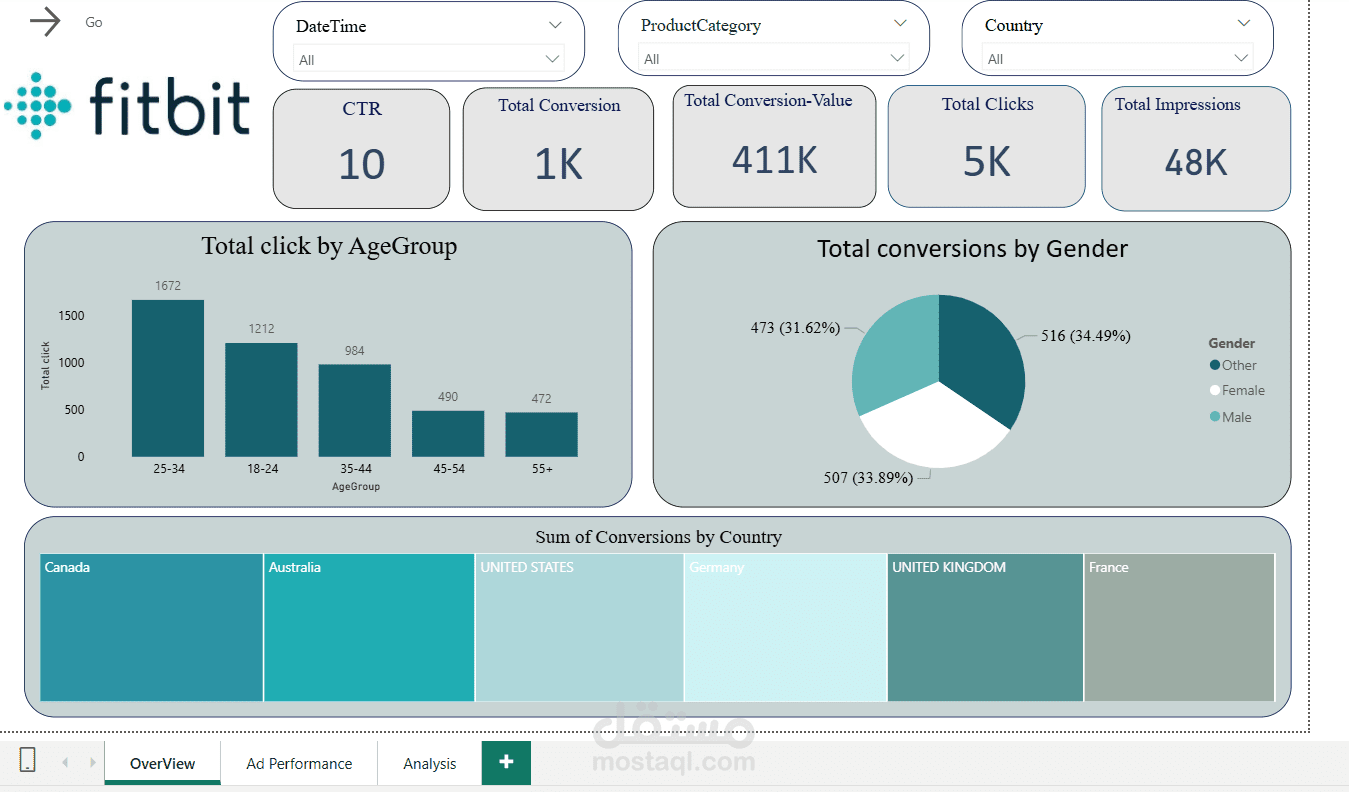
Task: Select the UNITED KINGDOM treemap tile
Action: (x=985, y=627)
